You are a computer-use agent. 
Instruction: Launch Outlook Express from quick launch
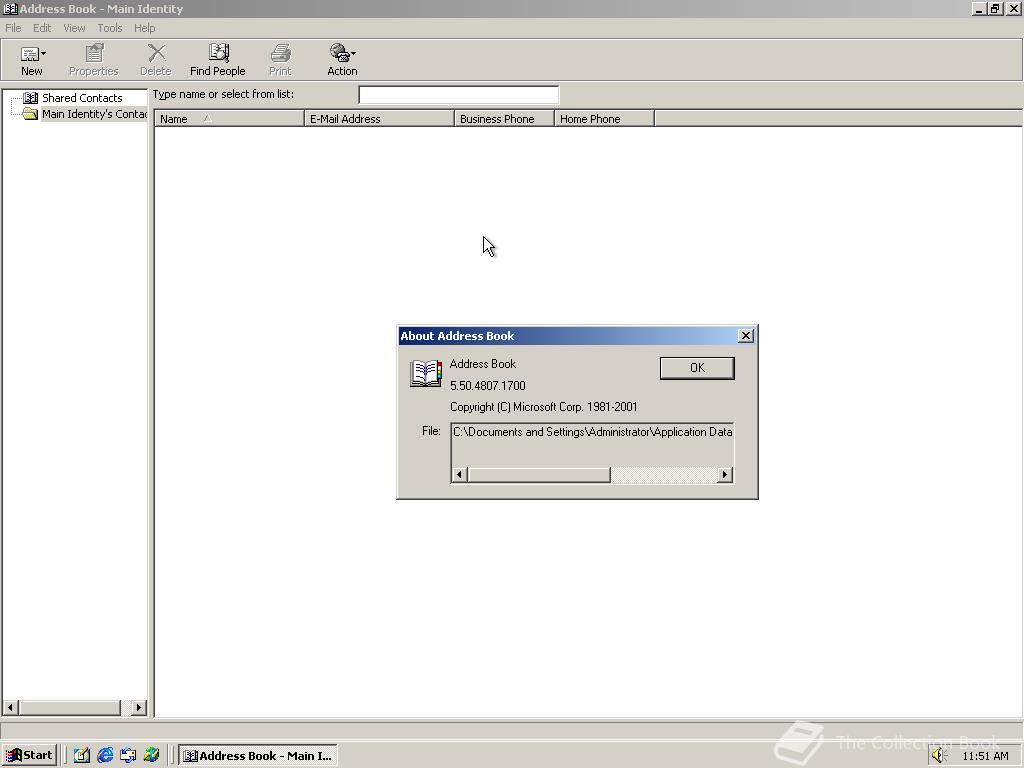[128, 756]
